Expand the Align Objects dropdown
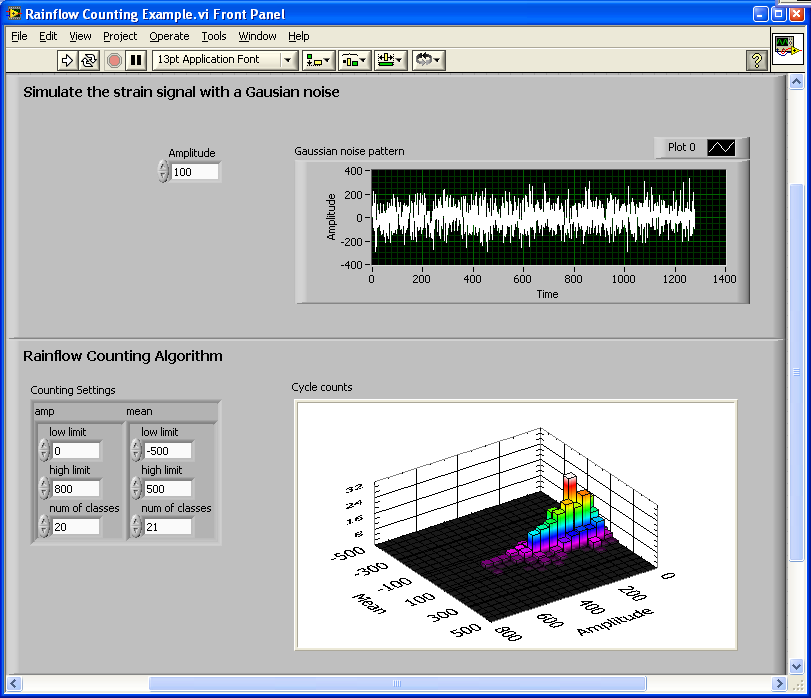Screen dimensions: 811x698 (318, 60)
